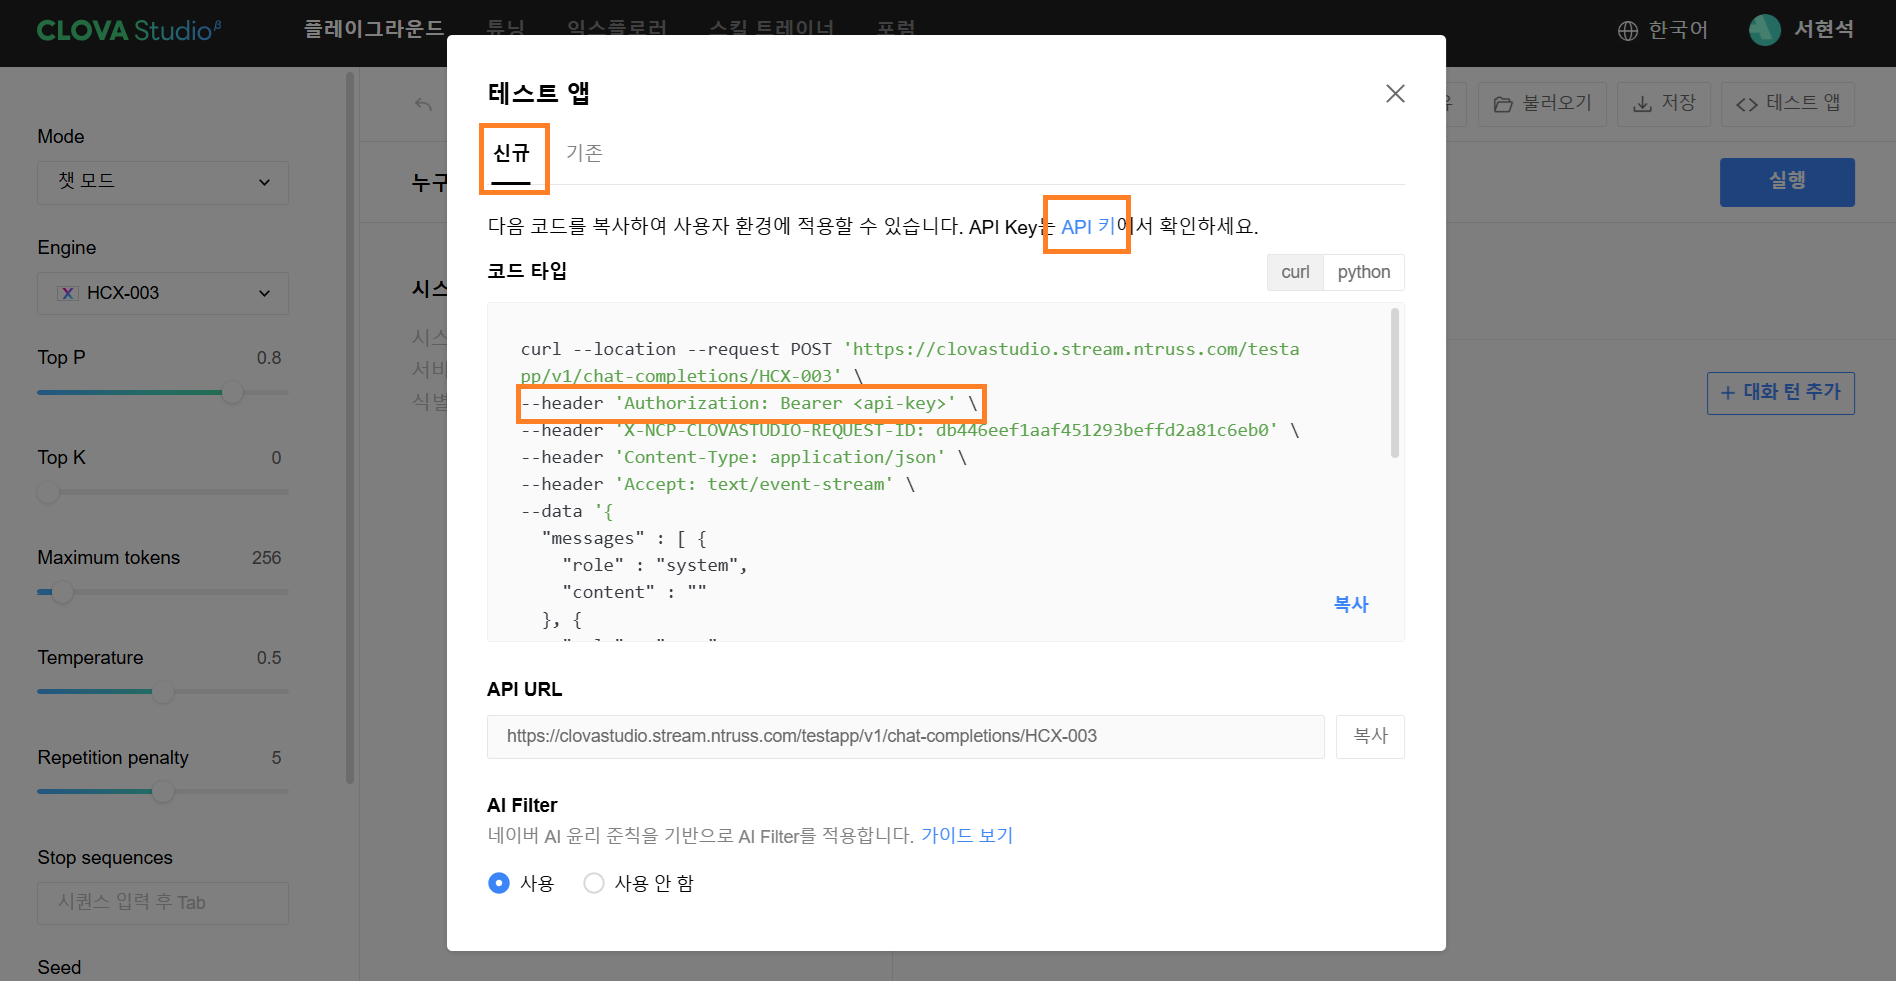Open the 서현석 account menu

click(1823, 30)
